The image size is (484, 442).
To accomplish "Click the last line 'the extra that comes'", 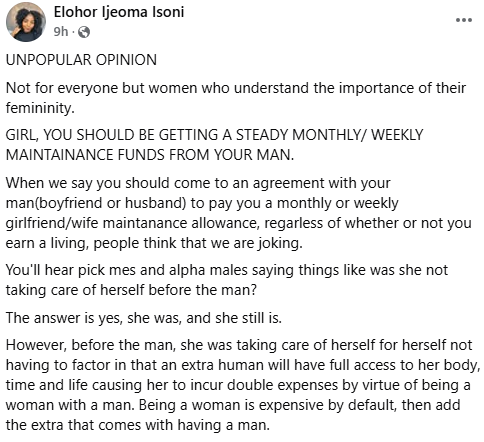I will click(x=138, y=425).
